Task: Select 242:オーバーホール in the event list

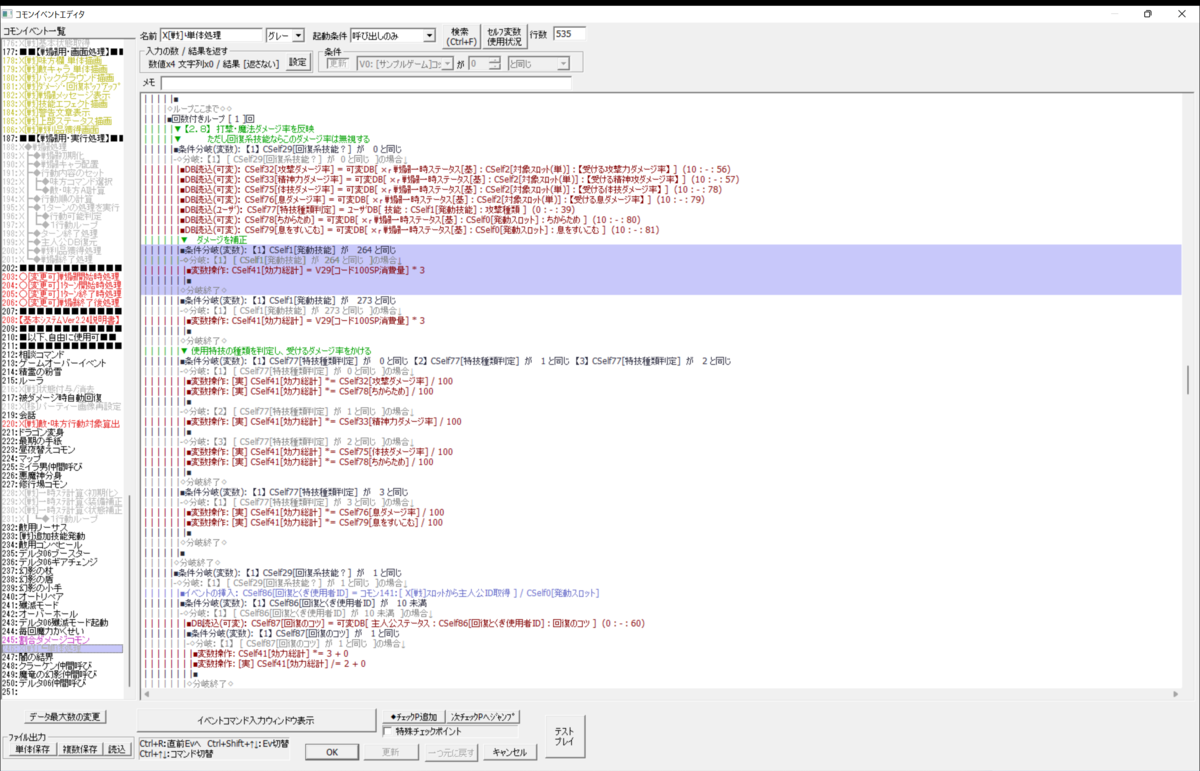Action: (40, 614)
